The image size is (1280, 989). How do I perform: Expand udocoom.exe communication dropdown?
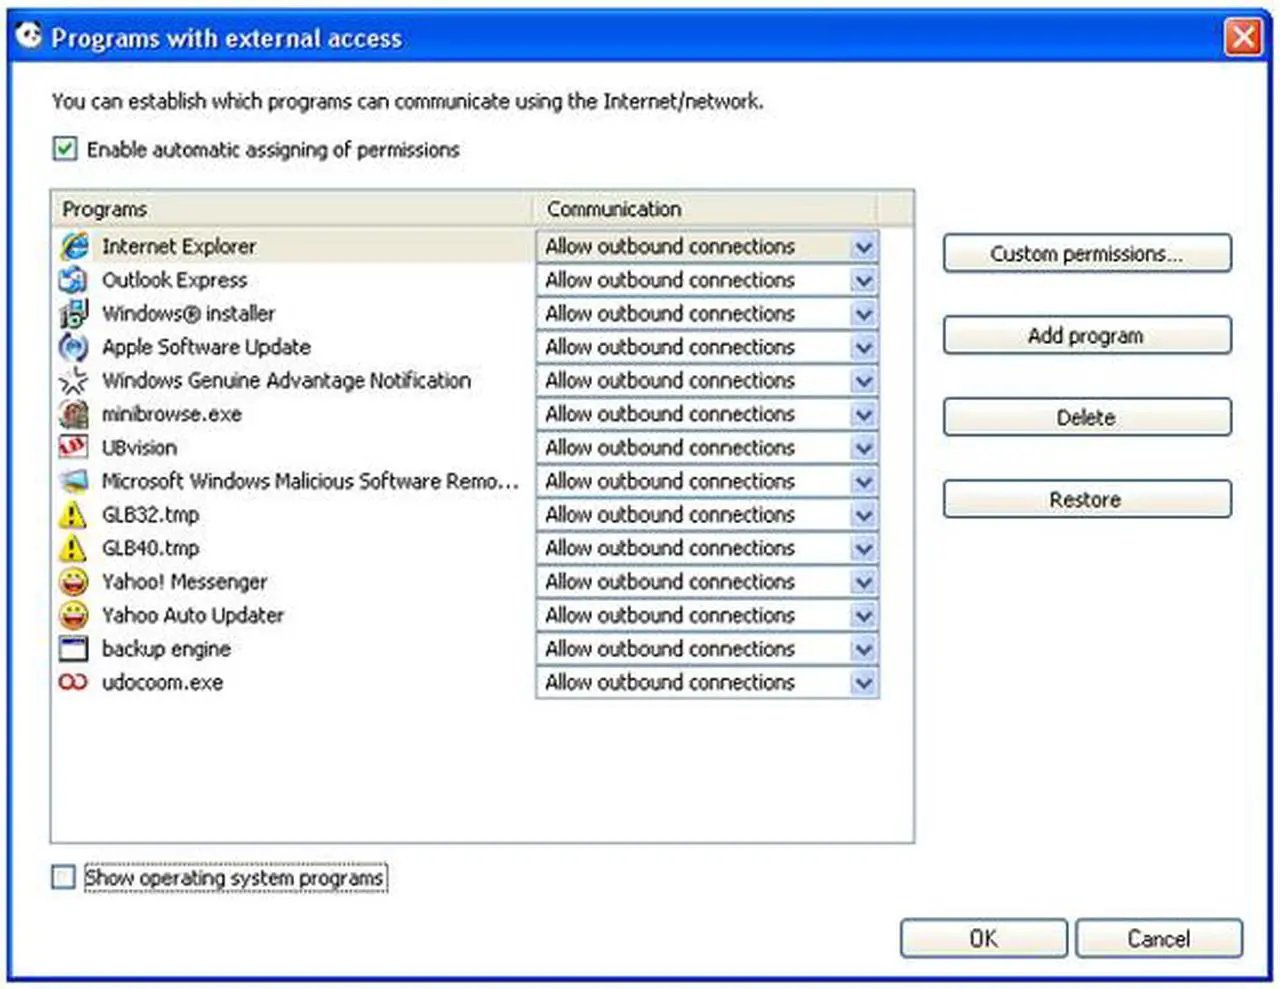[864, 683]
